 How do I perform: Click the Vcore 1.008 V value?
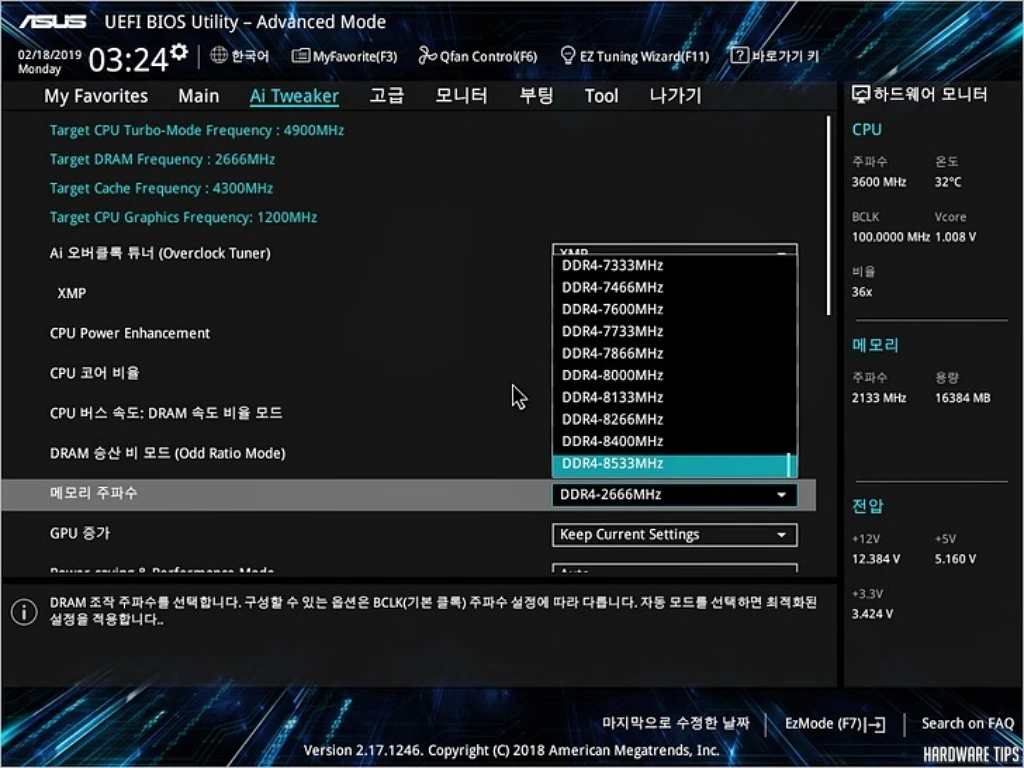956,237
